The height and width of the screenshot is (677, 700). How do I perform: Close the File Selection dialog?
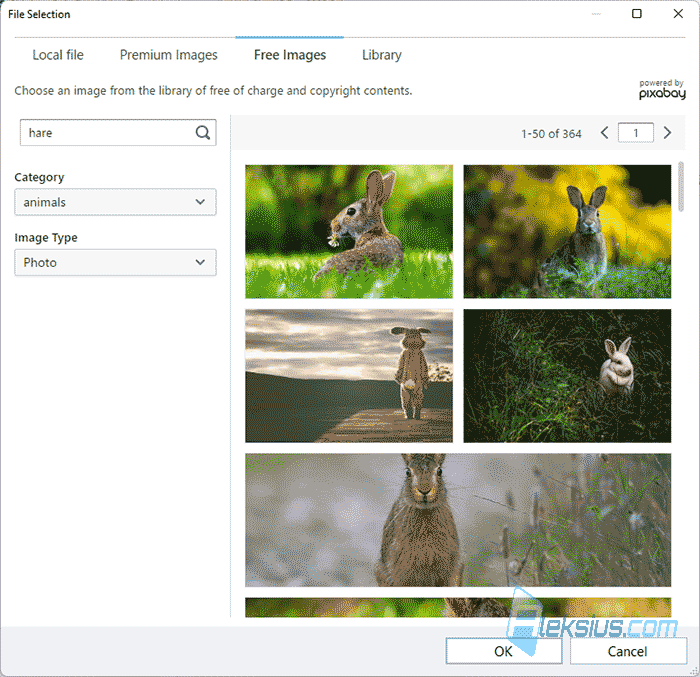point(678,14)
